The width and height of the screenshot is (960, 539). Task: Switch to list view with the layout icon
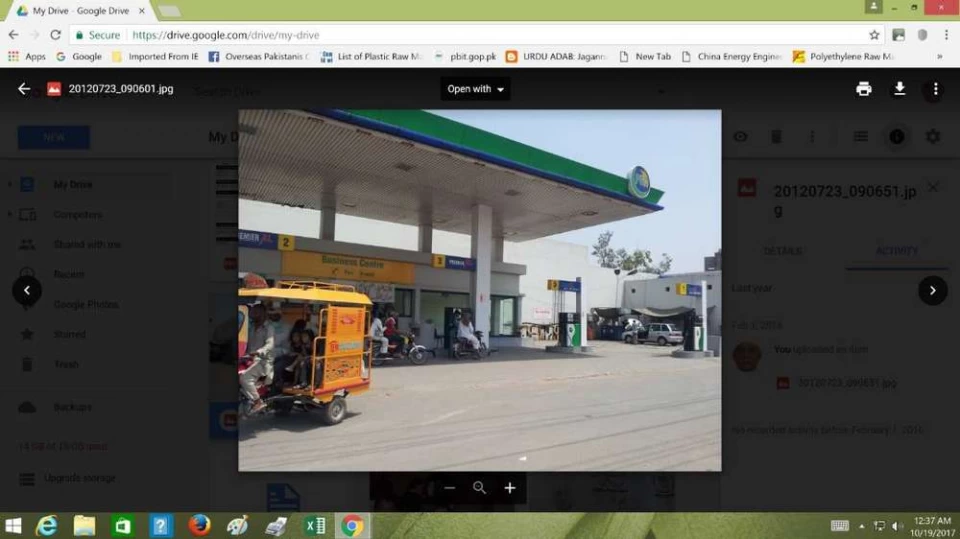[861, 137]
